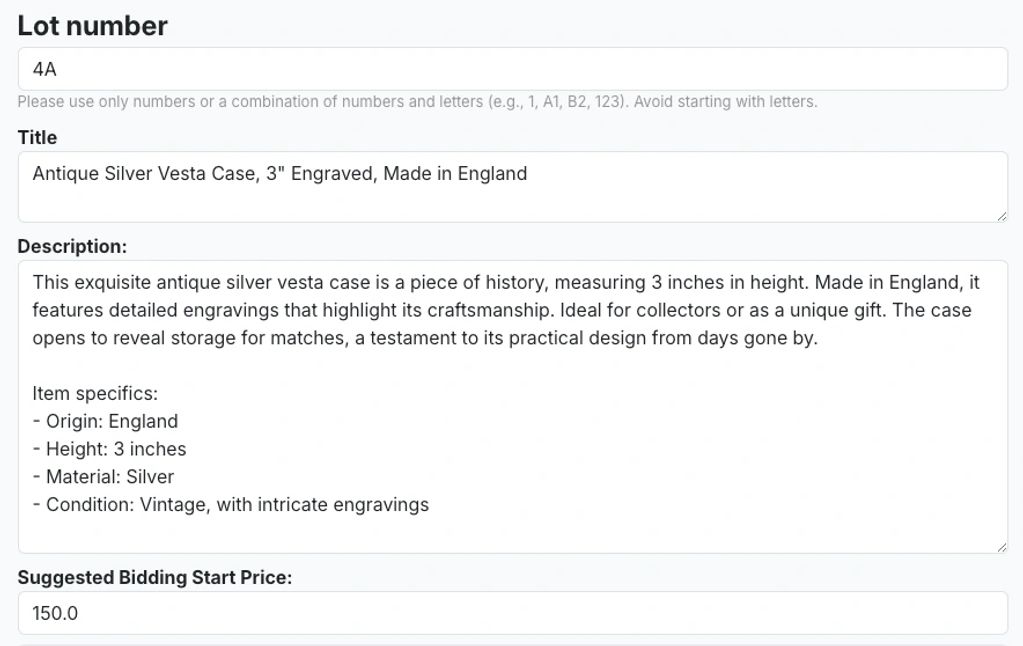Screen dimensions: 1023x646
Task: Select the Suggested Bidding Start Price field
Action: [x=512, y=613]
